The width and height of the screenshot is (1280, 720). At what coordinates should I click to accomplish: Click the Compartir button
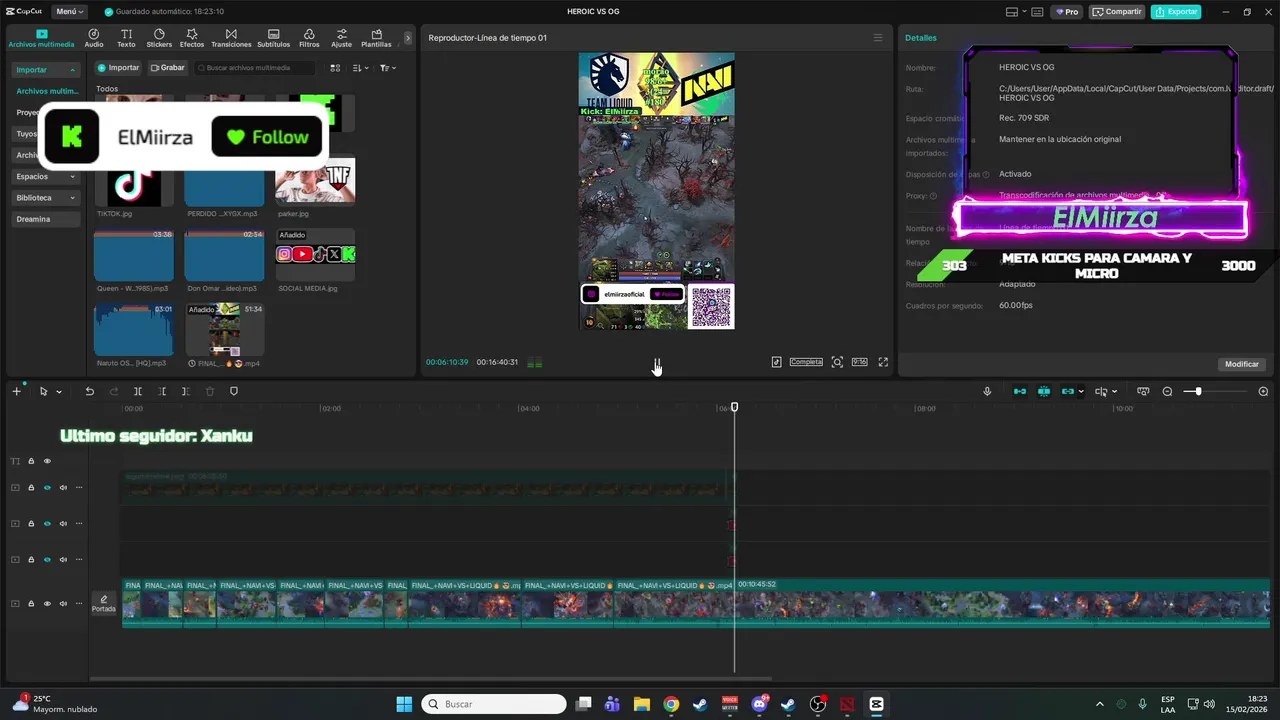(1117, 12)
